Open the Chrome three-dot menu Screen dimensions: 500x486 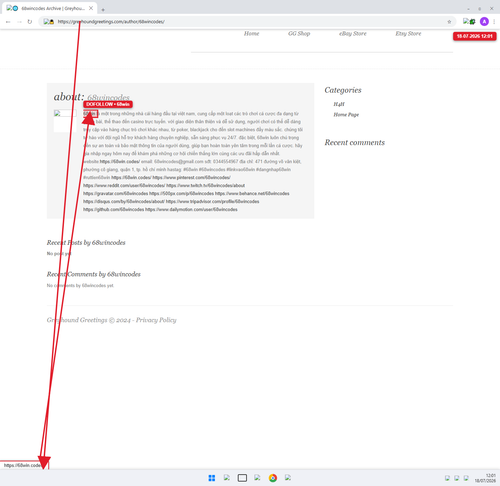(494, 22)
